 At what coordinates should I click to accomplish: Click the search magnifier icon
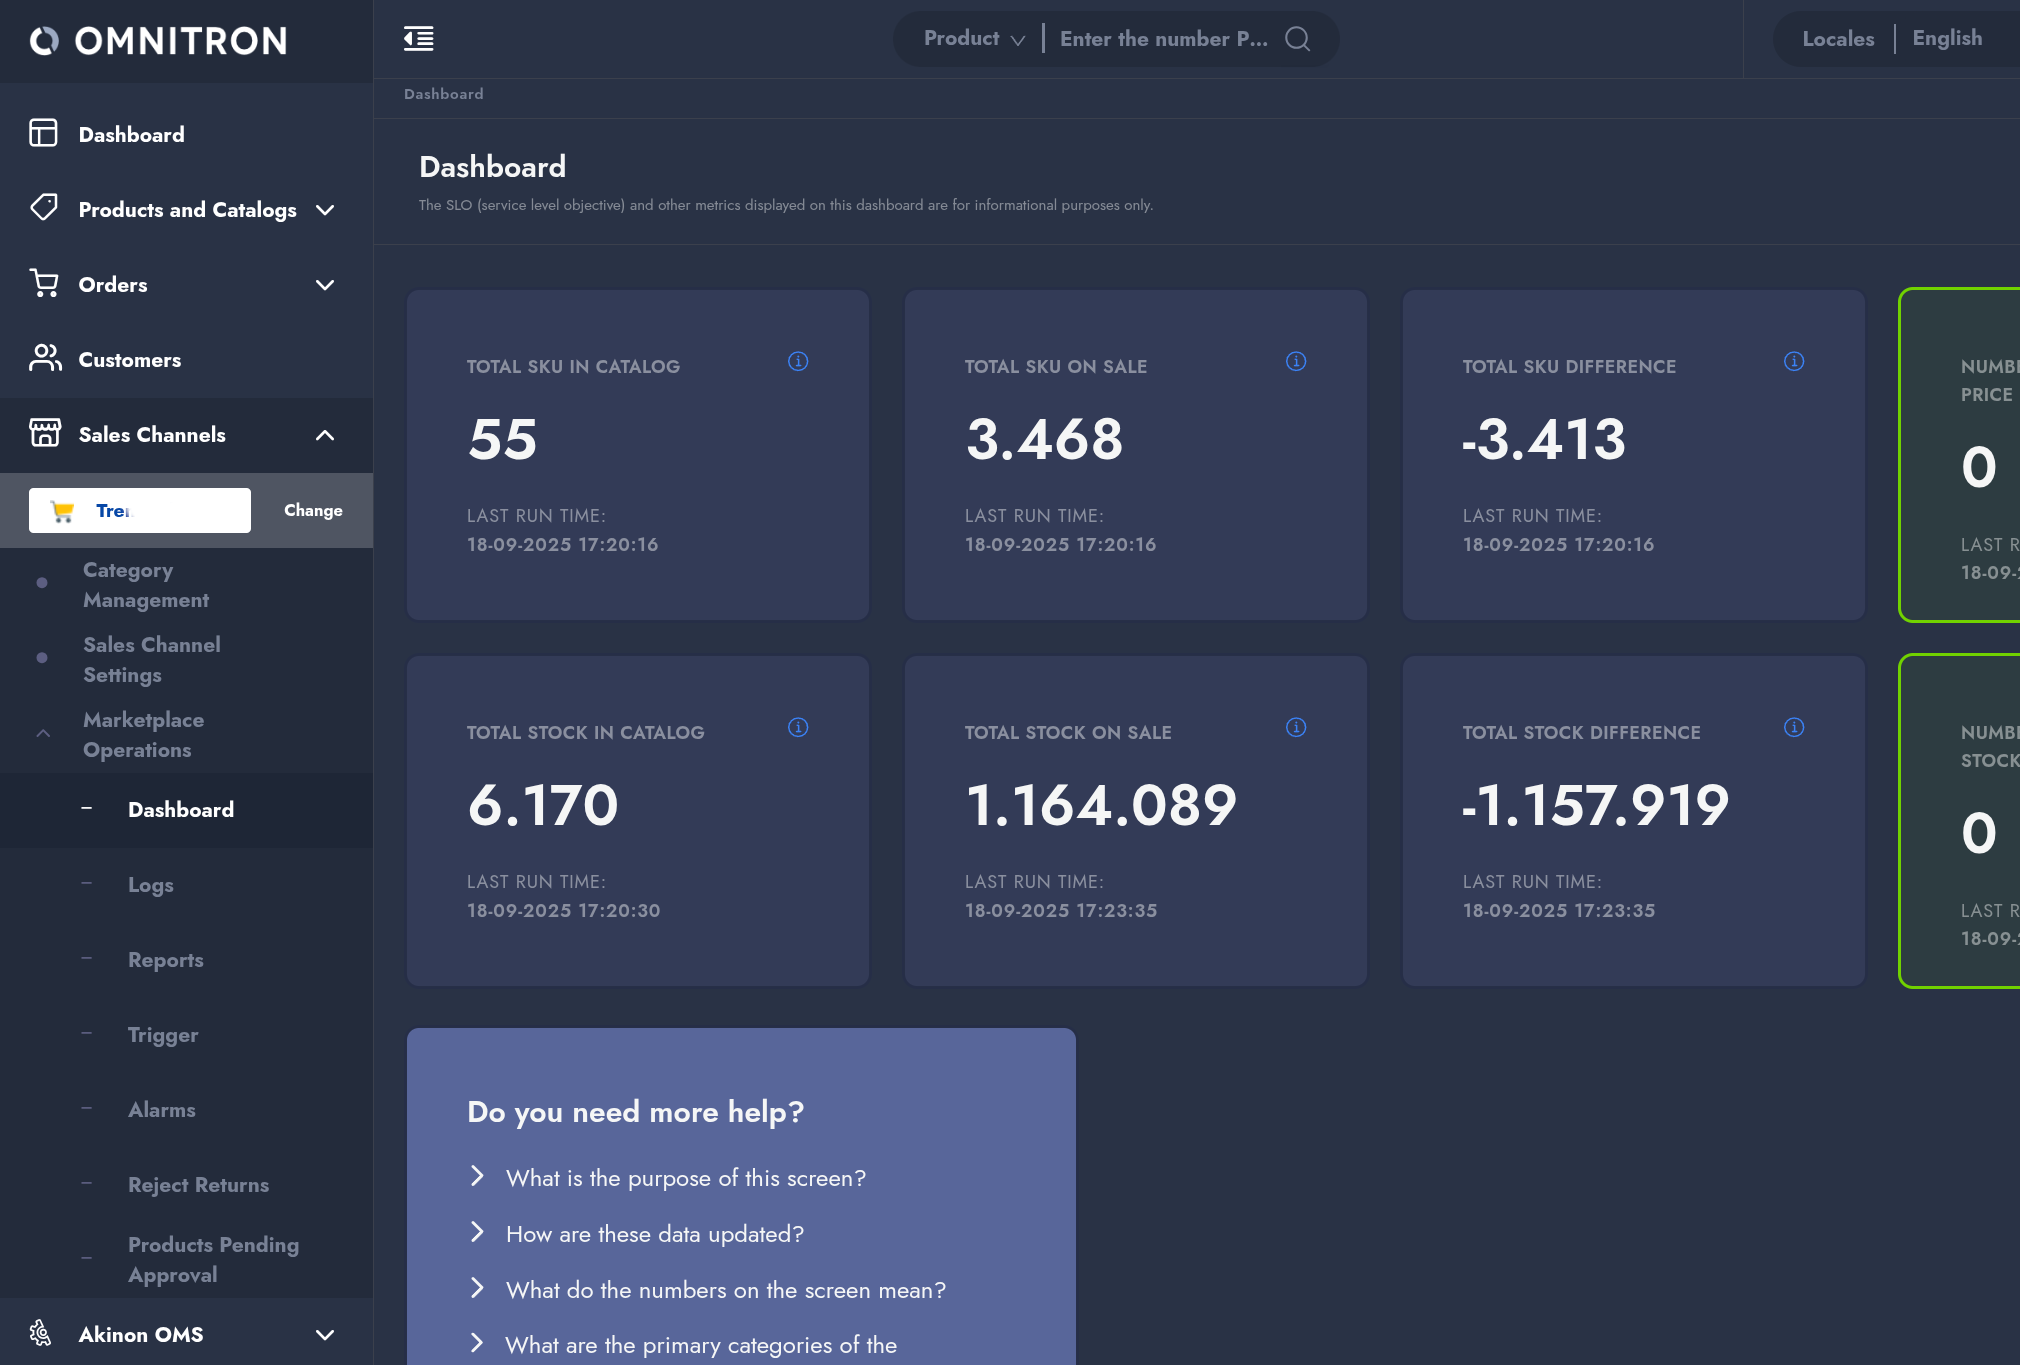point(1297,39)
